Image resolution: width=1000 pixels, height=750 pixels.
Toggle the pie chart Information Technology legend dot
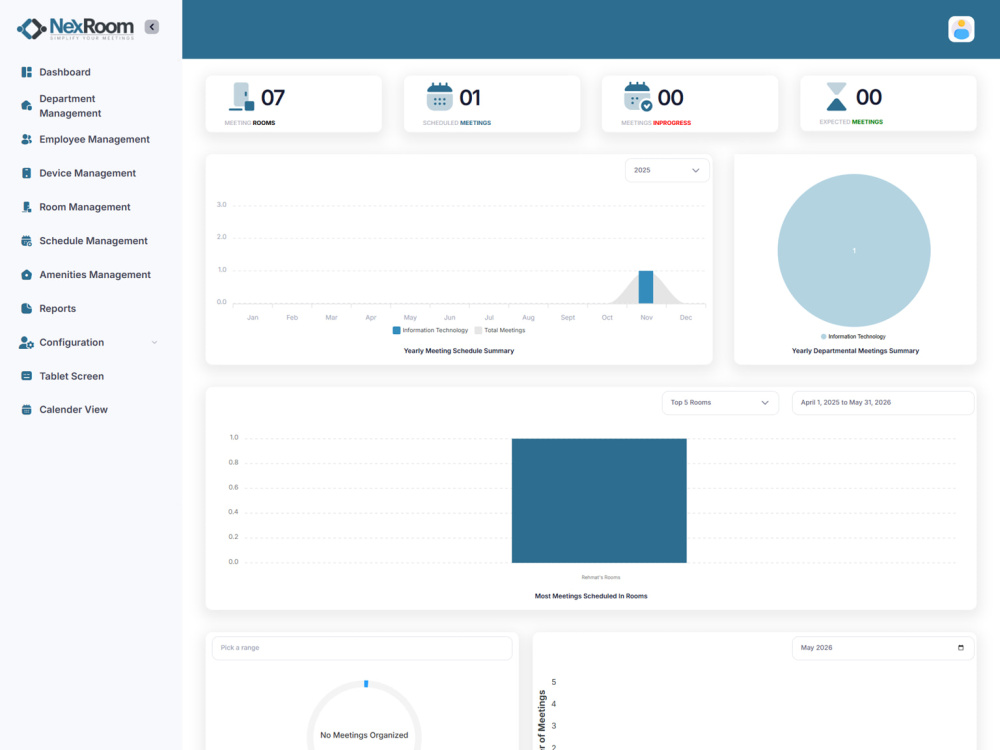[823, 336]
